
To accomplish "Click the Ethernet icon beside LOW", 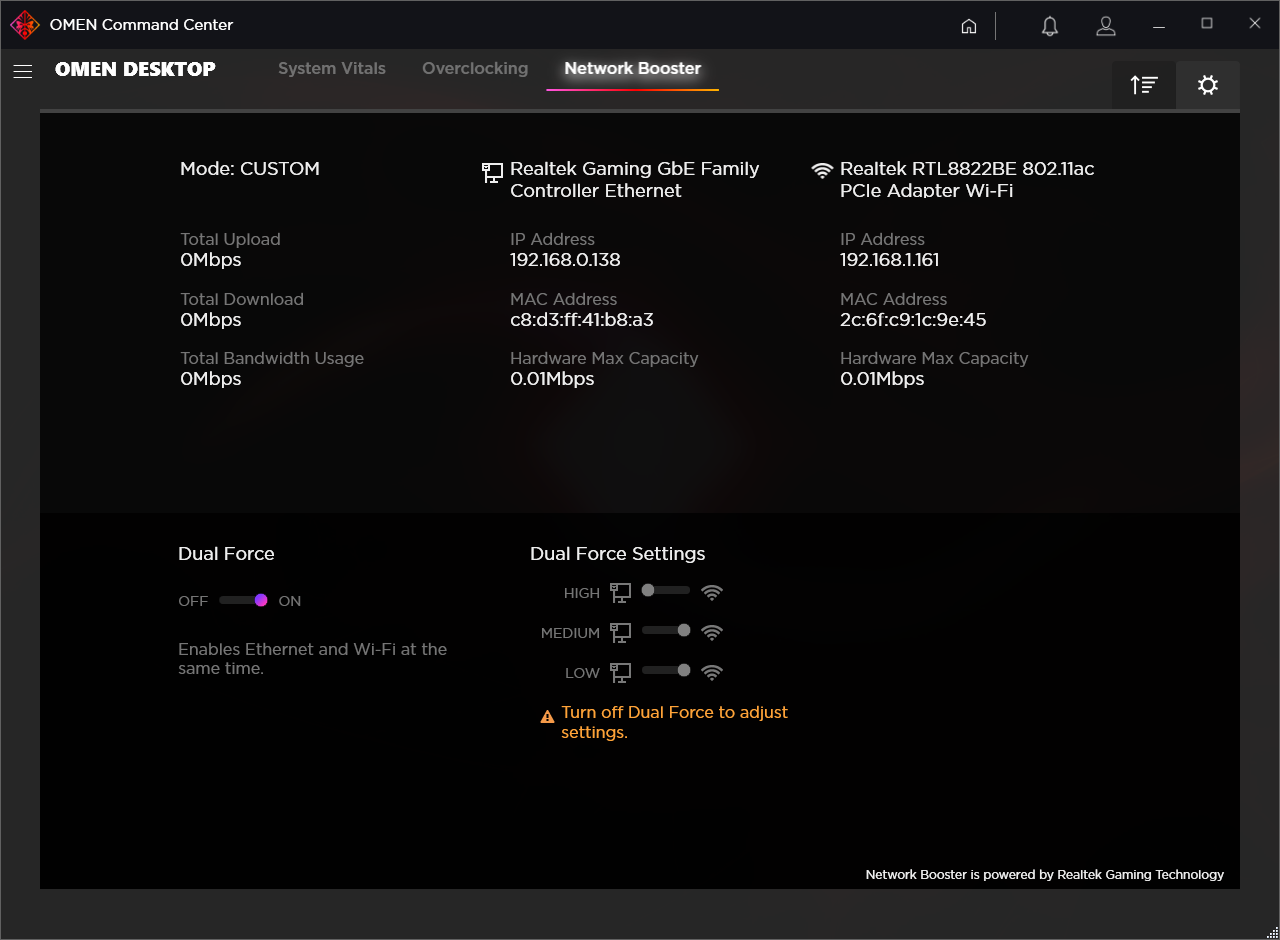I will (x=621, y=673).
